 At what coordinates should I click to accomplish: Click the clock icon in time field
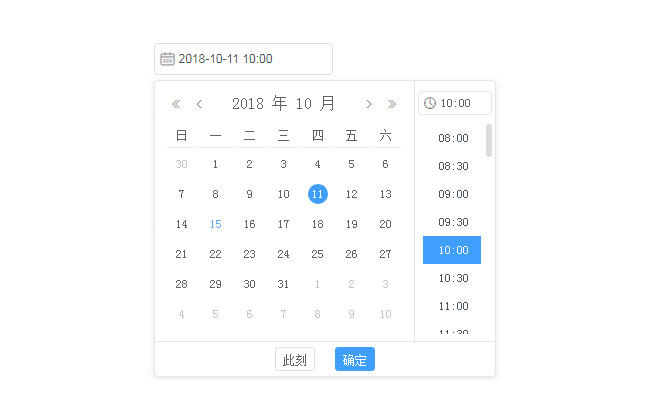430,103
